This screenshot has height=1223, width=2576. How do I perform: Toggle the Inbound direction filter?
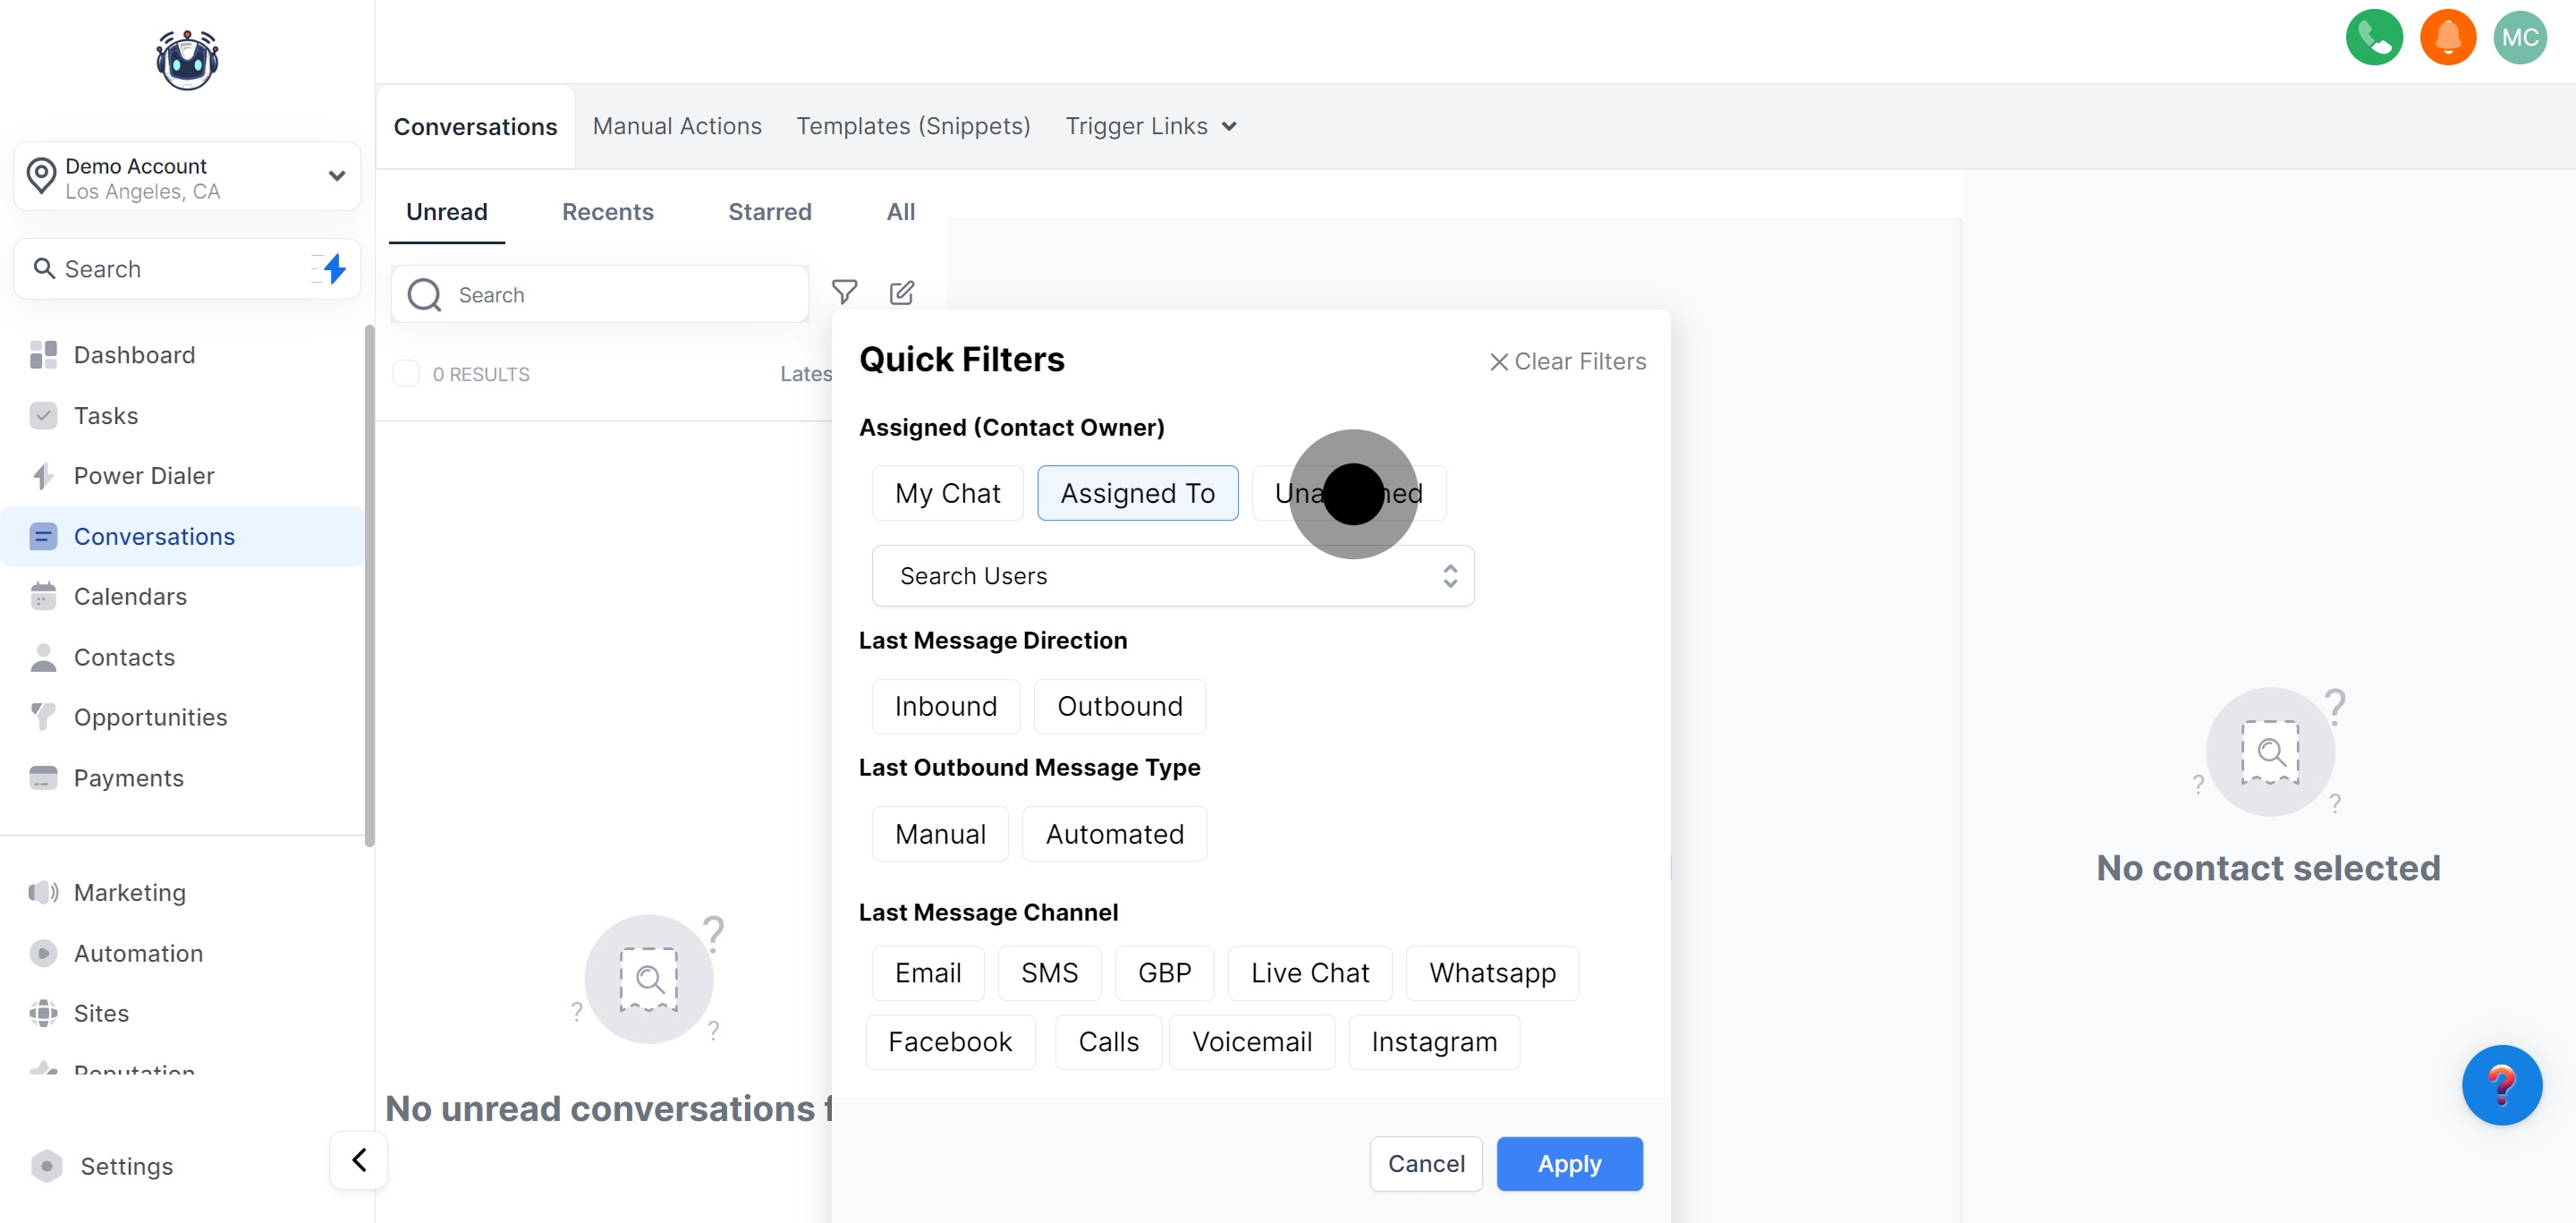[x=945, y=706]
